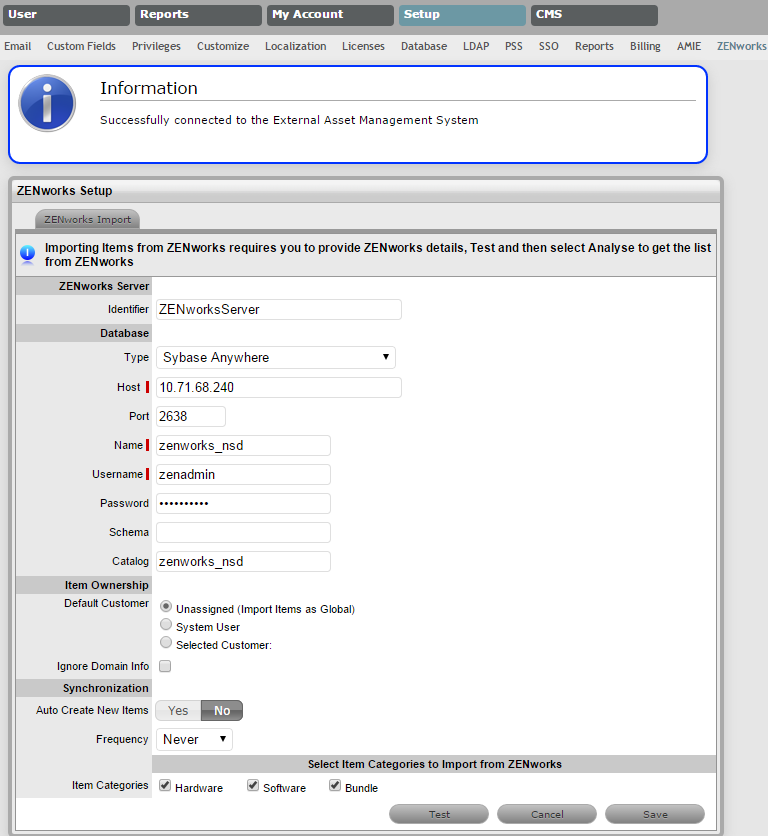This screenshot has width=769, height=836.
Task: Open the Customize submenu
Action: (223, 46)
